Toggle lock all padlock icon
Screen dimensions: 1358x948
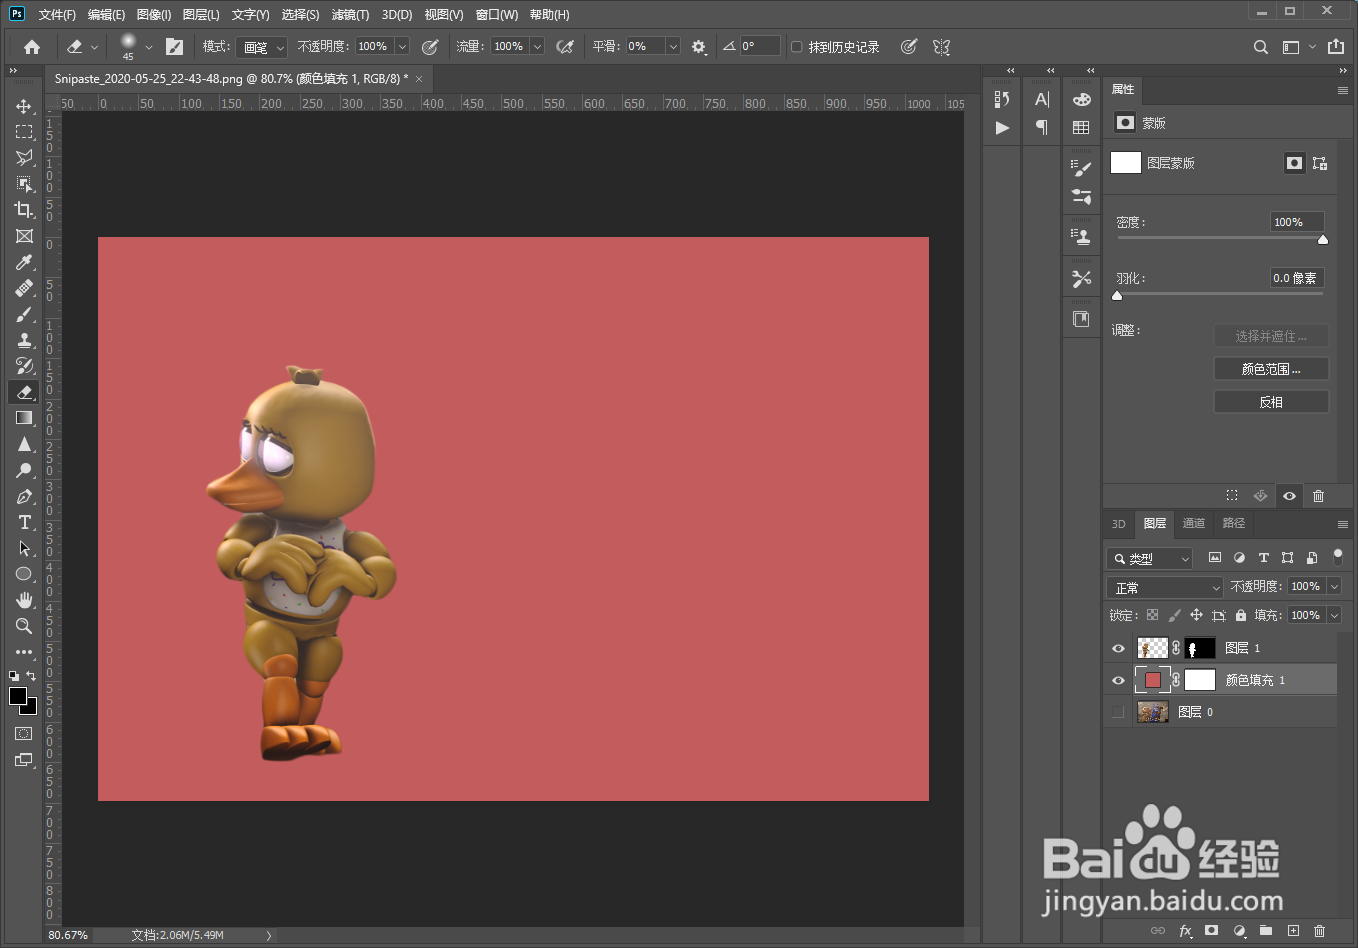pyautogui.click(x=1240, y=615)
